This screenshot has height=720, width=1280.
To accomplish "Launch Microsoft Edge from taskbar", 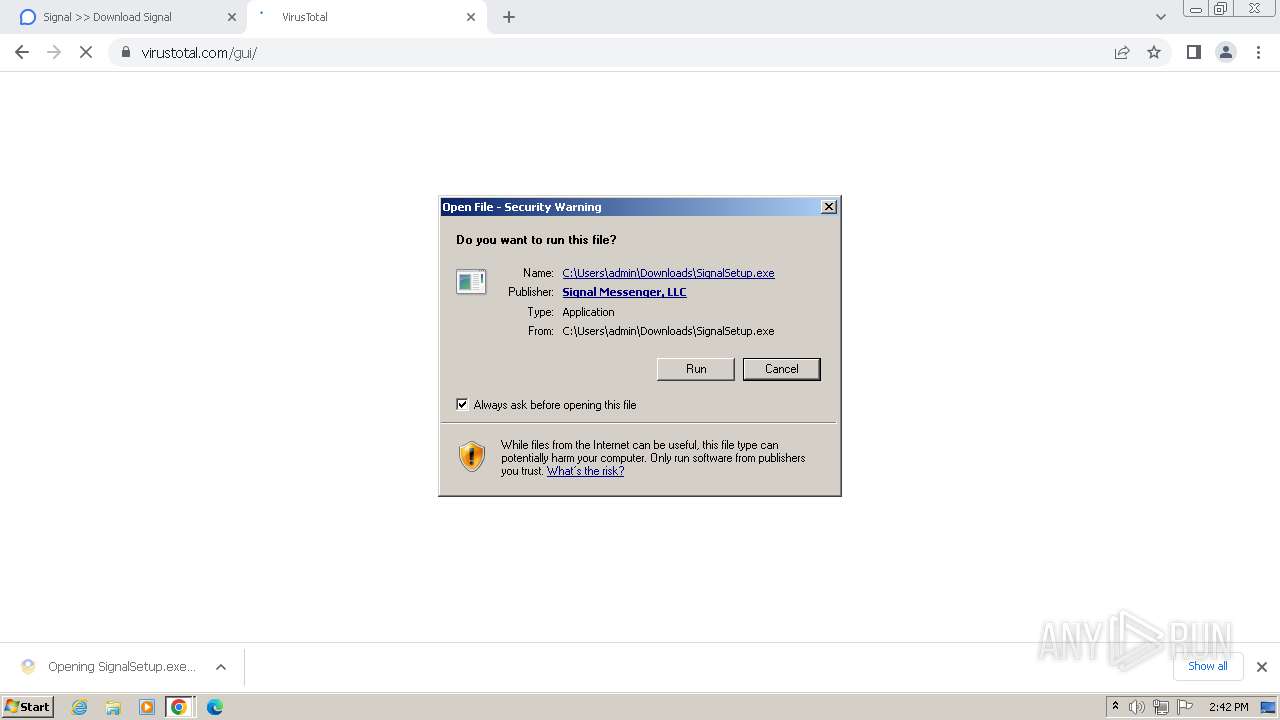I will (214, 707).
